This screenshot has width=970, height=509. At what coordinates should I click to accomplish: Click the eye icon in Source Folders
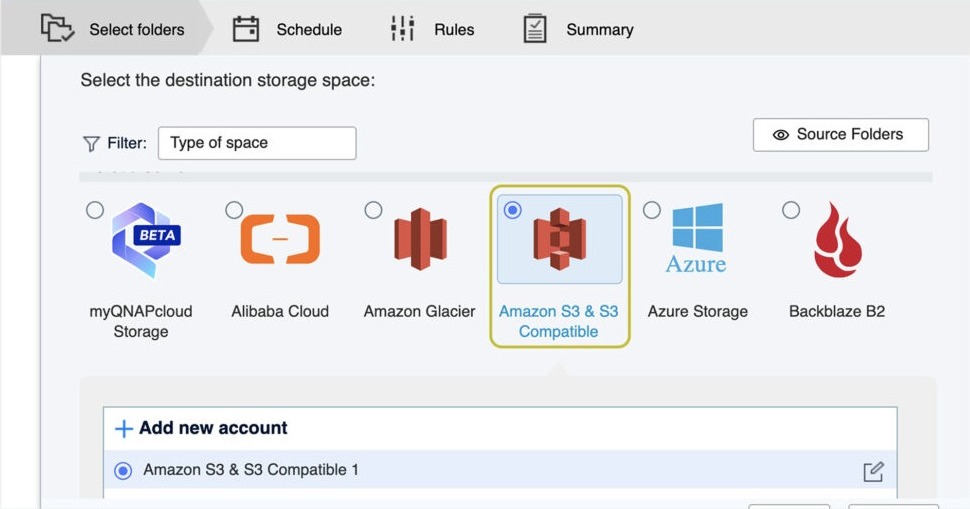781,135
